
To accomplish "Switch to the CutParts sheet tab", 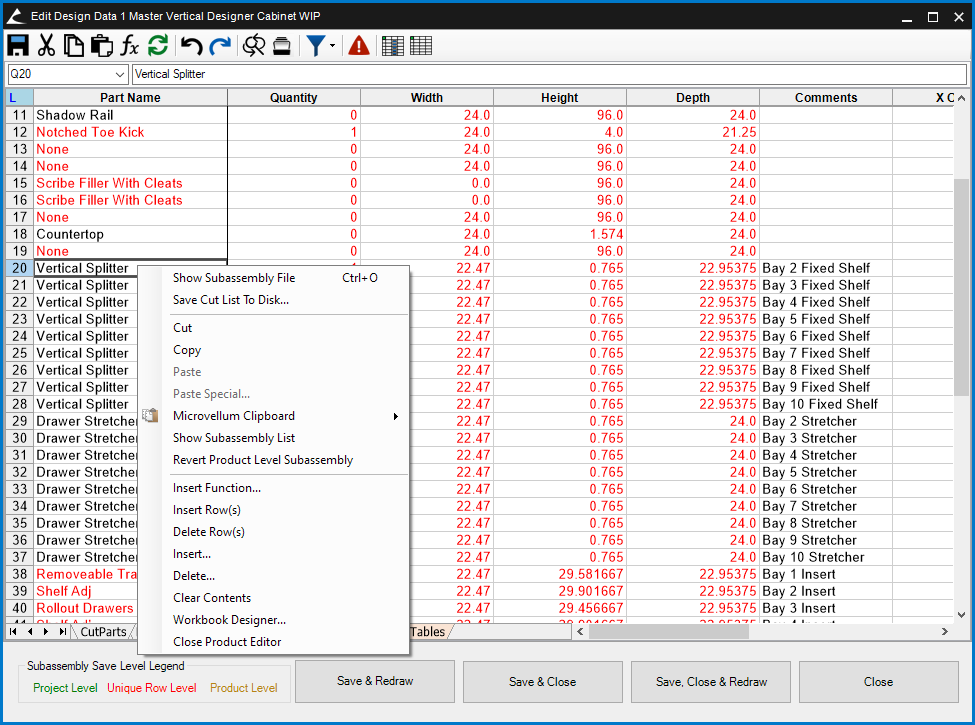I will (x=104, y=632).
